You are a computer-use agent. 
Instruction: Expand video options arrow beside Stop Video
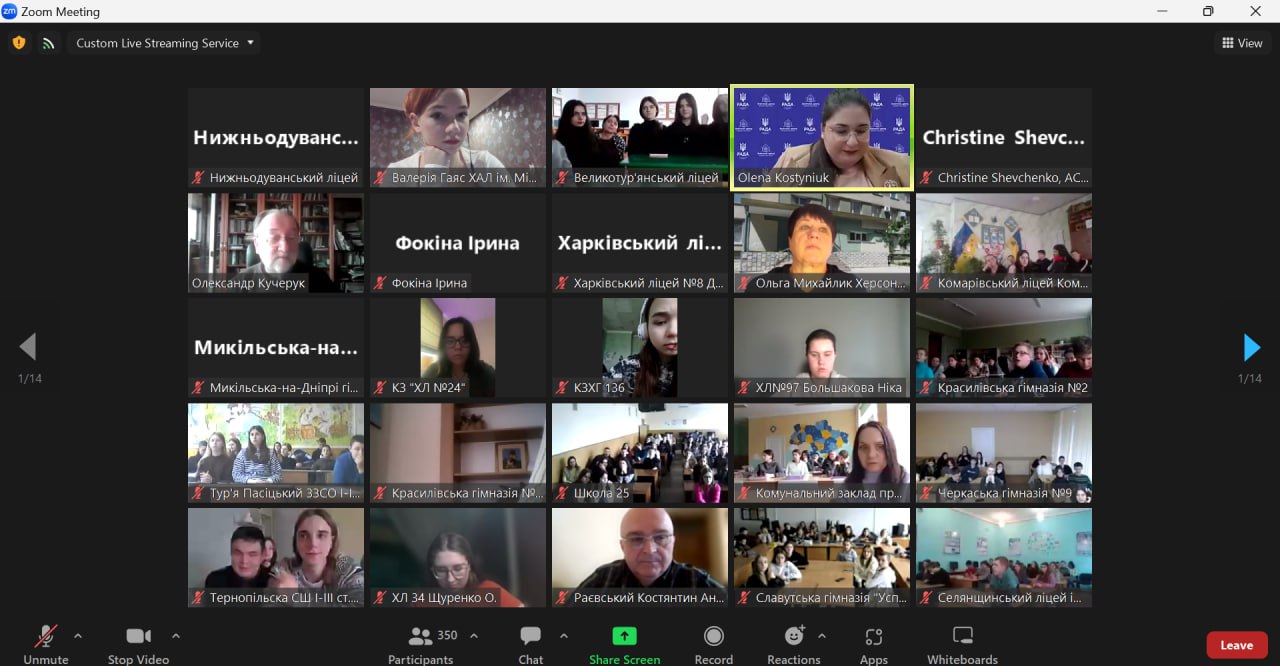176,636
